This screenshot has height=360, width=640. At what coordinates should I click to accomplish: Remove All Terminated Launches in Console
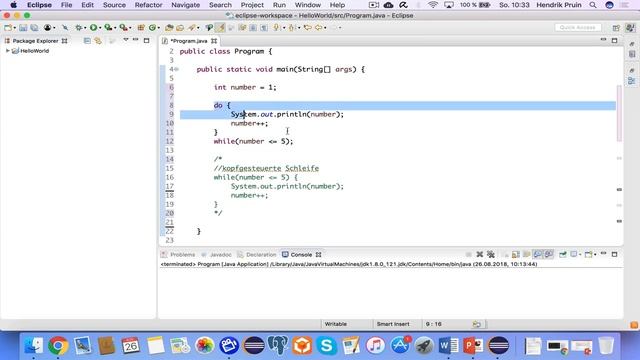click(x=491, y=254)
